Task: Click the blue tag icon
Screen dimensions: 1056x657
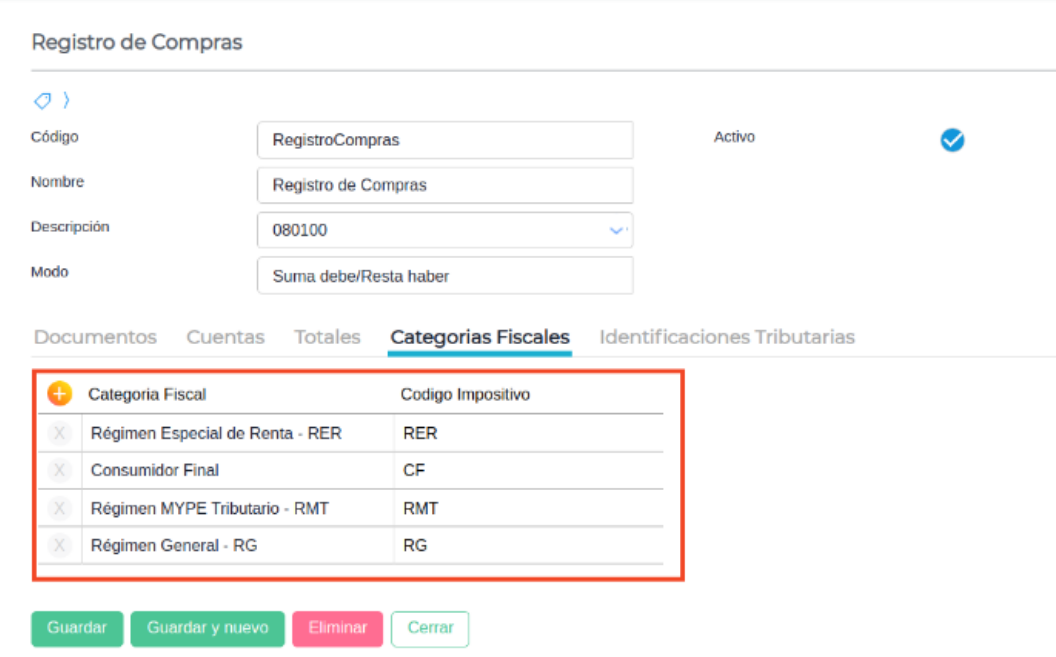Action: pyautogui.click(x=42, y=100)
